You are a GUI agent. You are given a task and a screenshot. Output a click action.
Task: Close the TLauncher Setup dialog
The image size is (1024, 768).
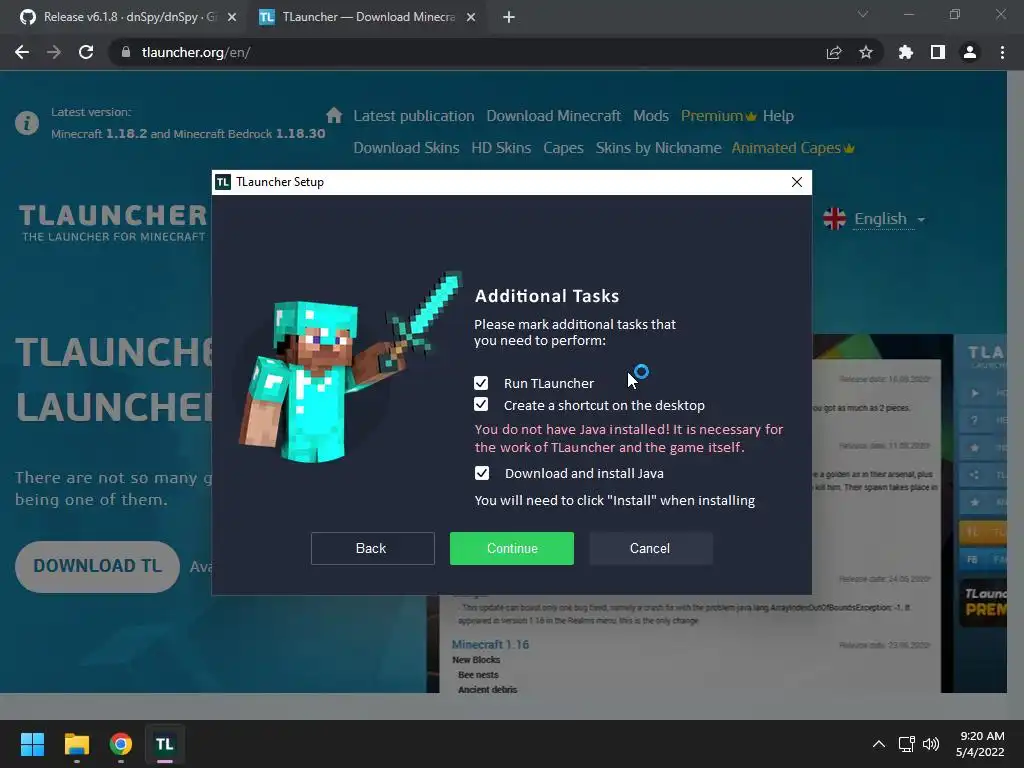797,182
